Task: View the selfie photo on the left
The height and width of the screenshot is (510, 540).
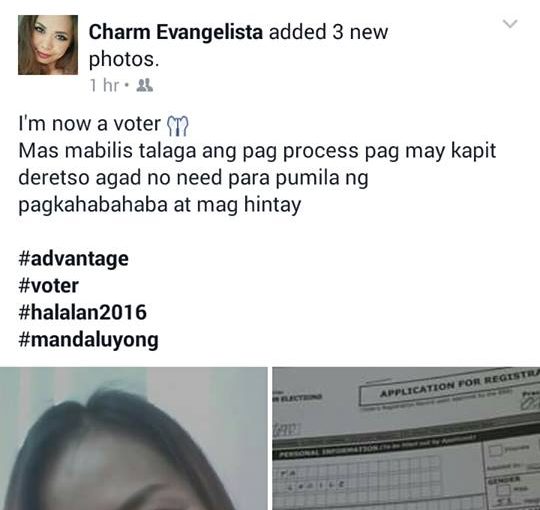Action: pos(133,438)
